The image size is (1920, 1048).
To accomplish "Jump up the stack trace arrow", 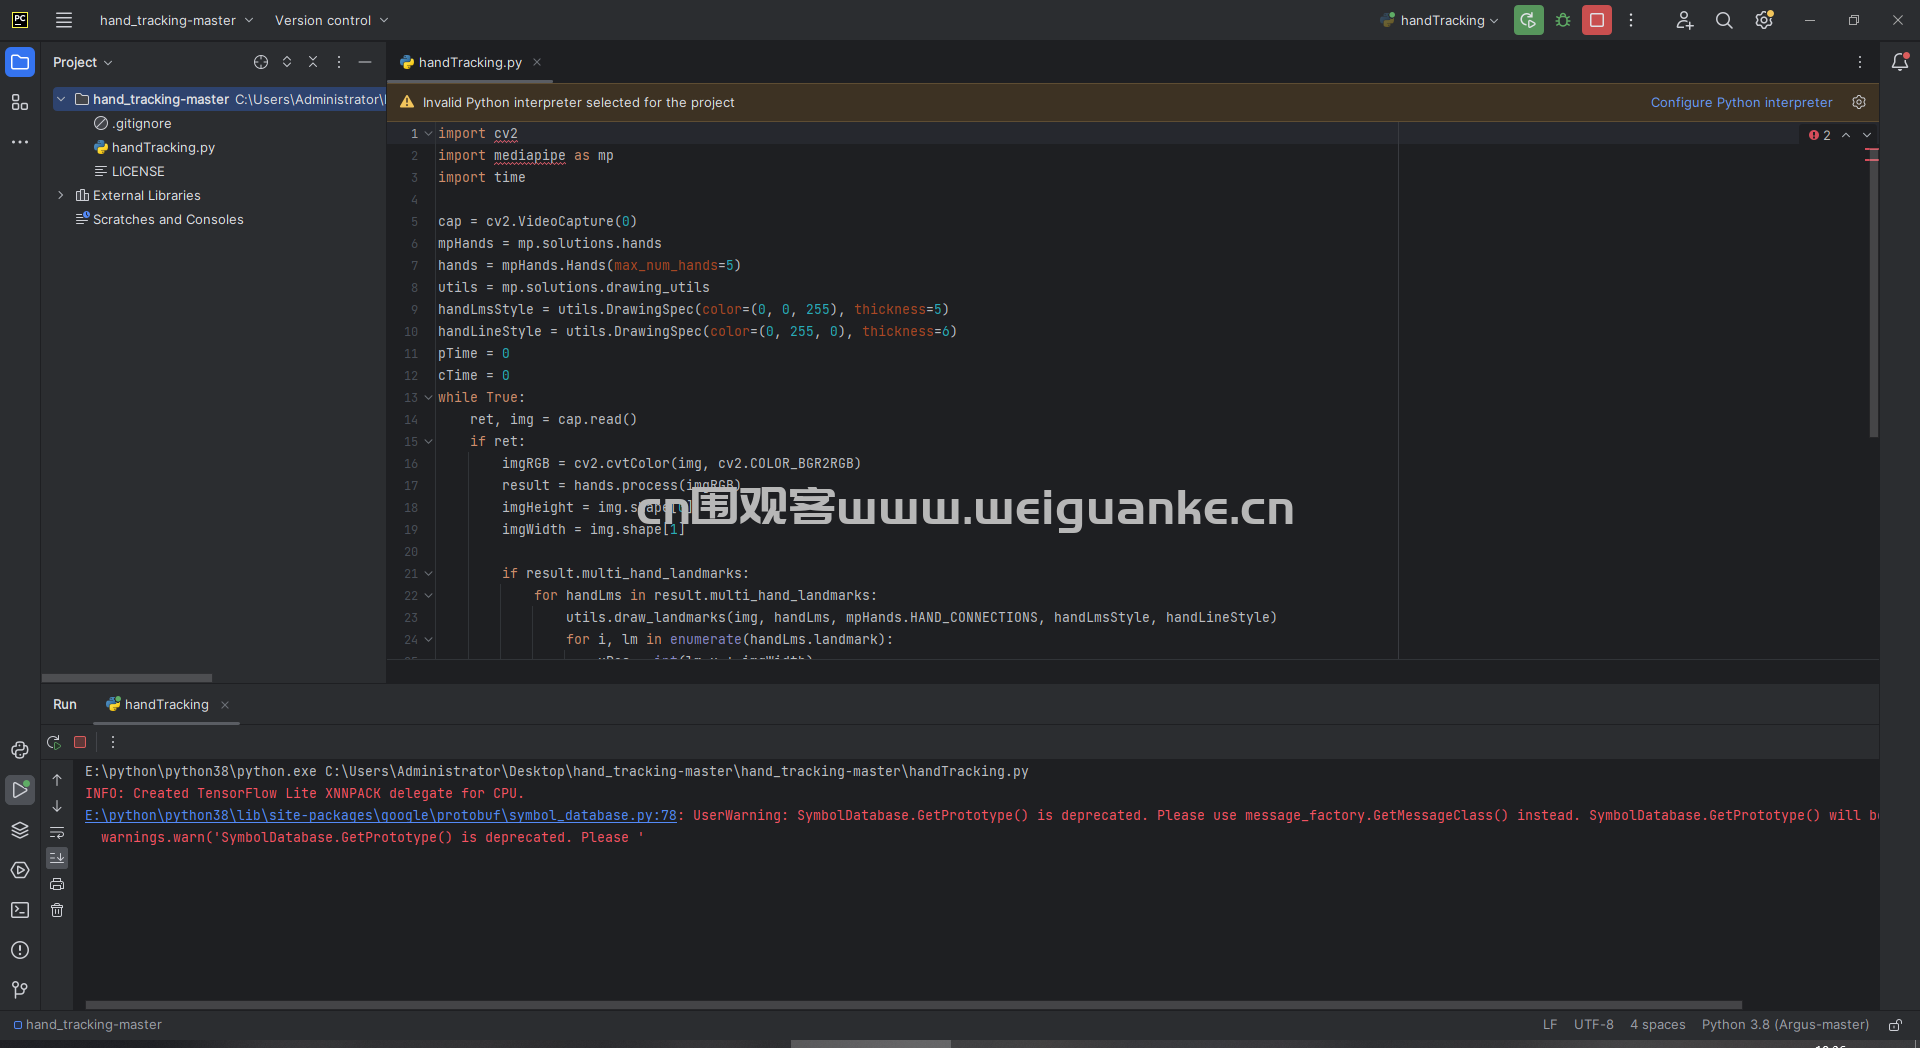I will (x=57, y=780).
